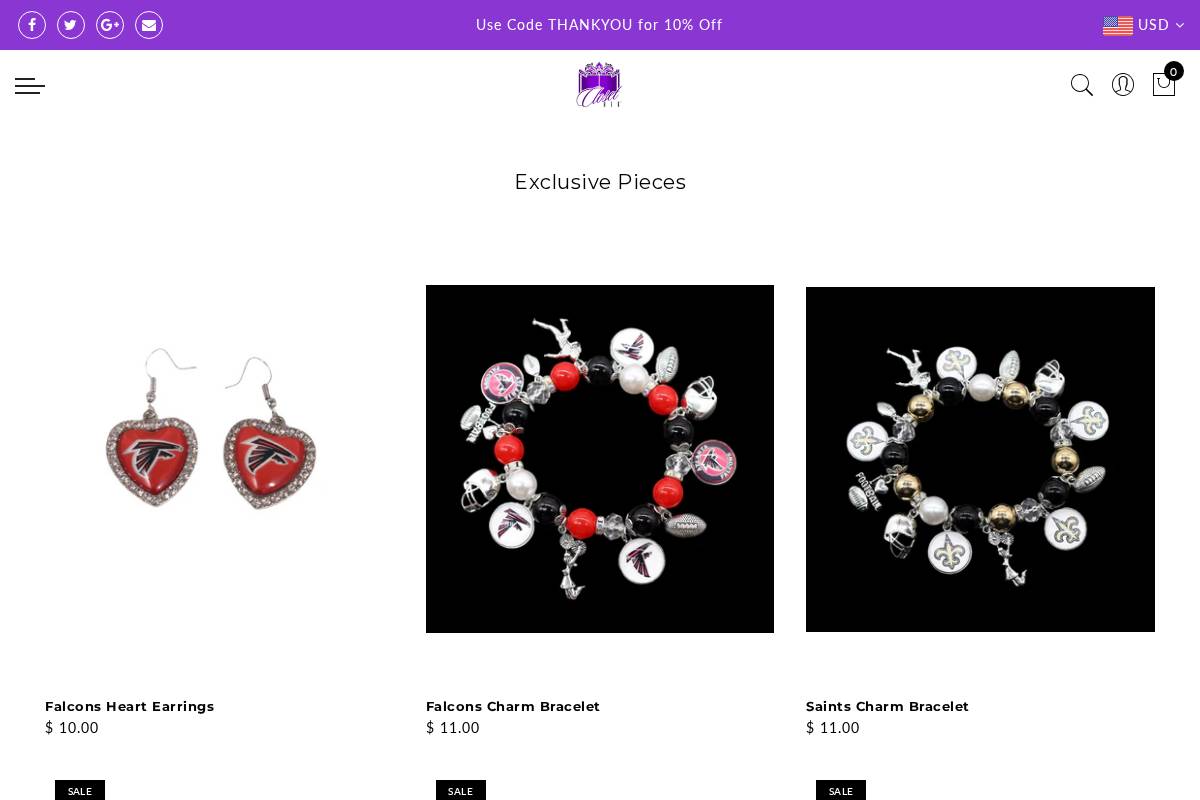Click the store logo in header
The width and height of the screenshot is (1200, 800).
coord(599,85)
